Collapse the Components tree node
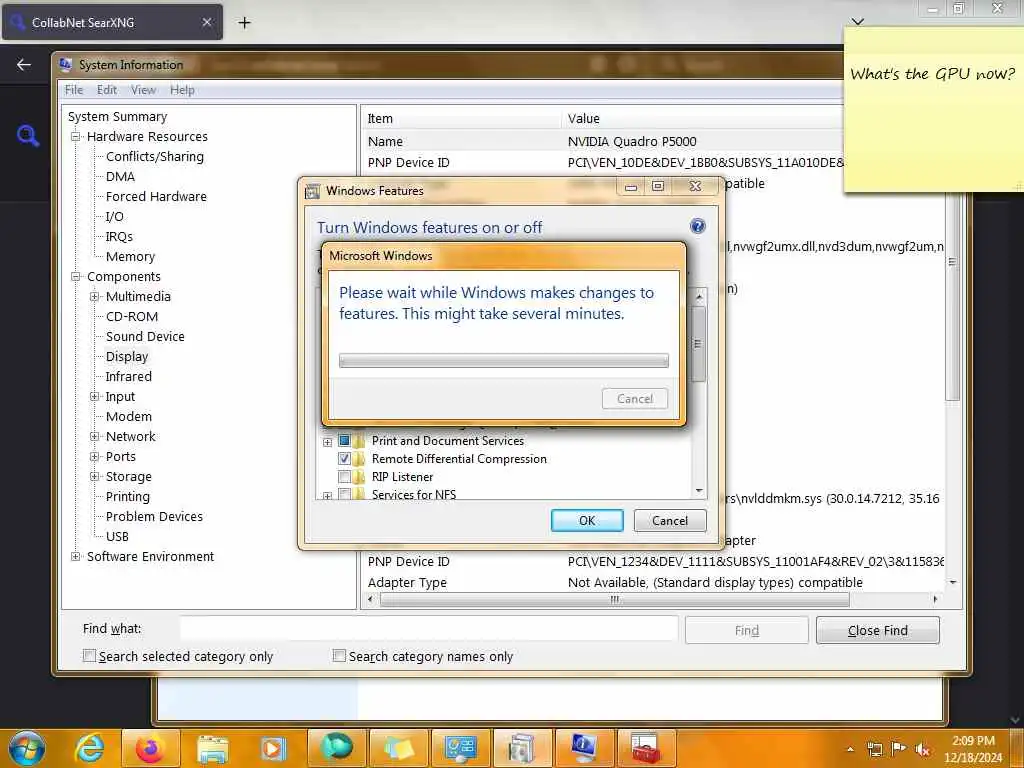The image size is (1024, 768). pyautogui.click(x=76, y=276)
